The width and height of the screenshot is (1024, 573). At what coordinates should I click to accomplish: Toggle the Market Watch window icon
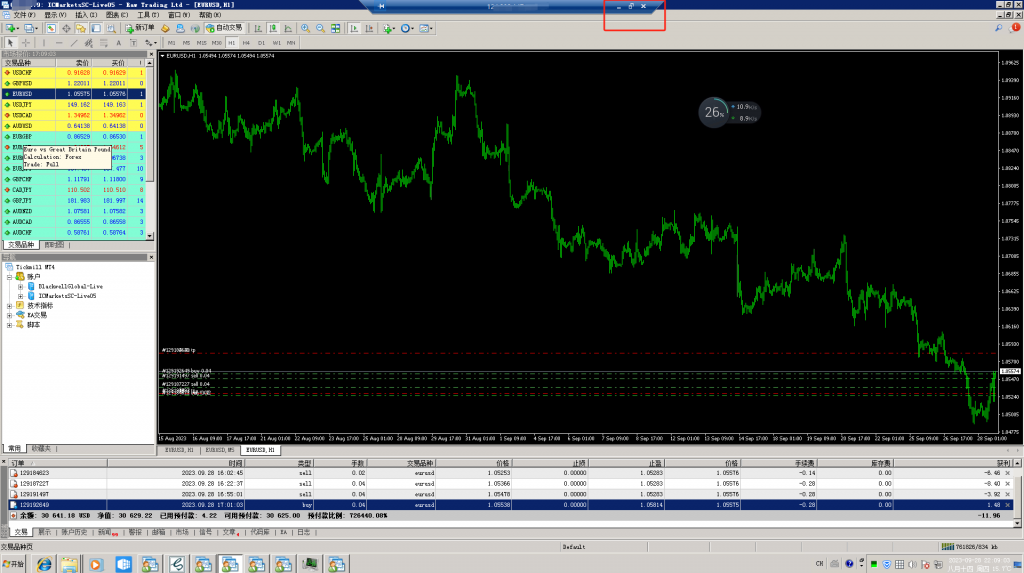(x=51, y=28)
